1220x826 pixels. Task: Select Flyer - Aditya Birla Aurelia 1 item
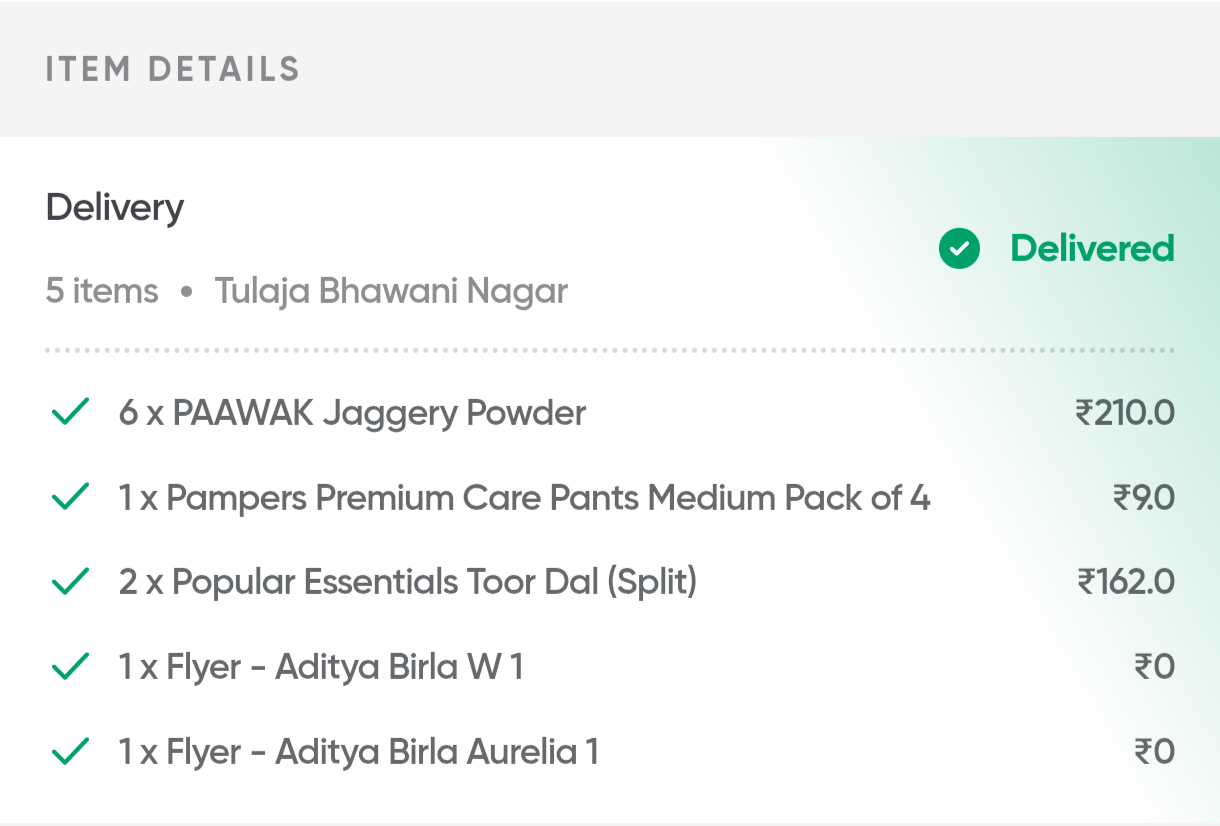[x=358, y=752]
